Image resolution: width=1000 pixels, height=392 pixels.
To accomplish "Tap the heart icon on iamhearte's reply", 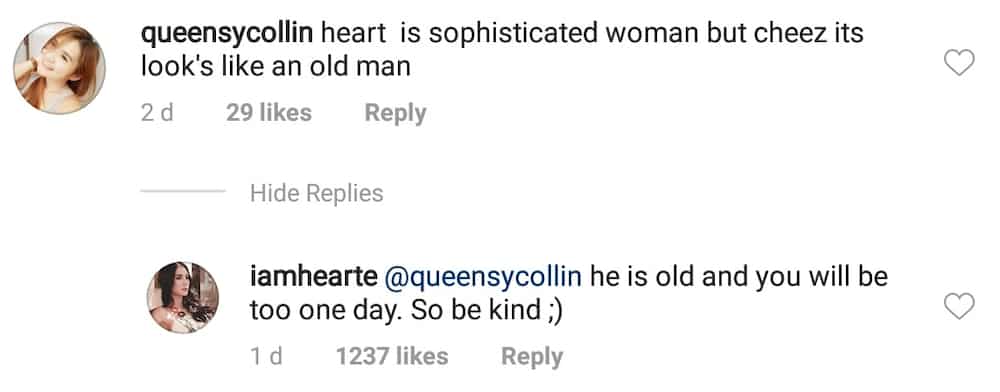I will point(959,307).
